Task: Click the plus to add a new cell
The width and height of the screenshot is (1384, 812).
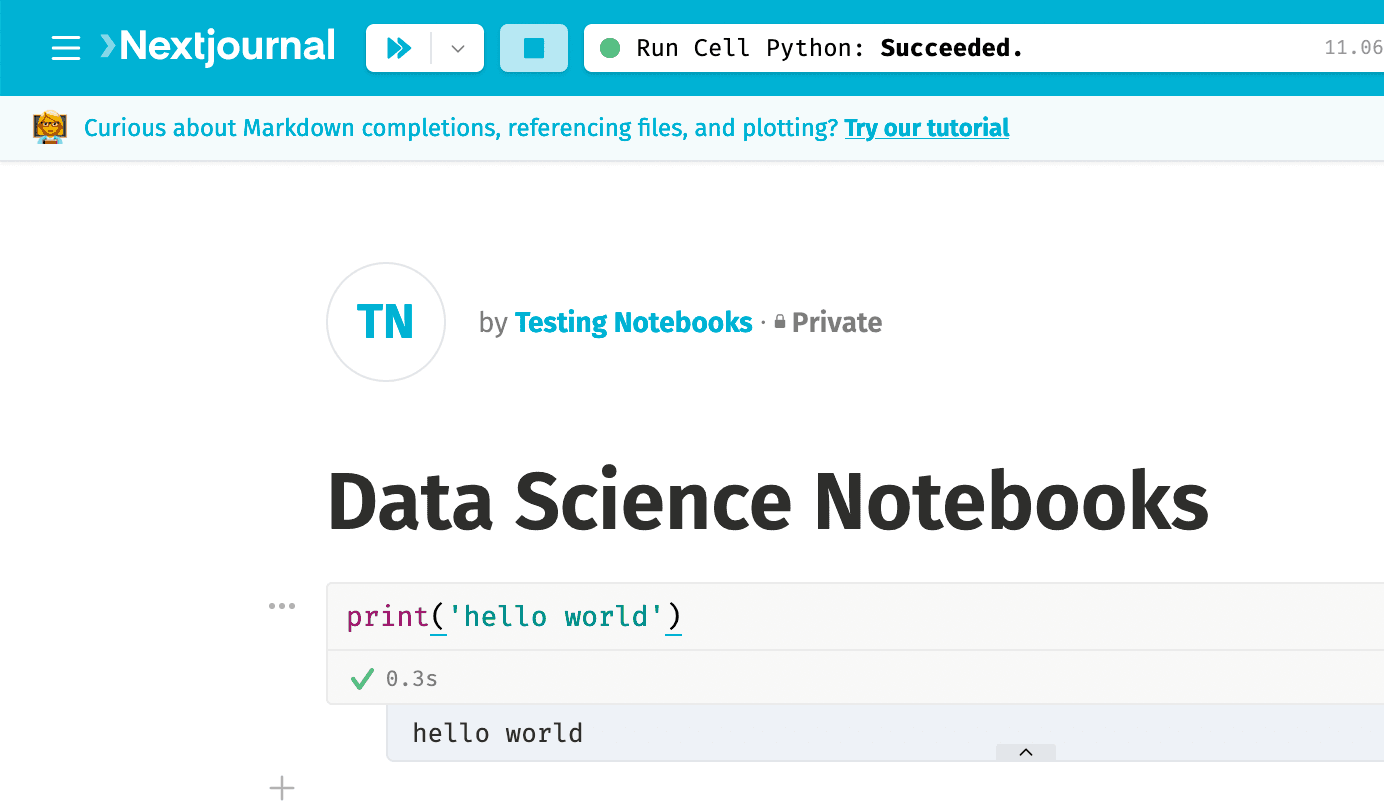Action: coord(282,788)
